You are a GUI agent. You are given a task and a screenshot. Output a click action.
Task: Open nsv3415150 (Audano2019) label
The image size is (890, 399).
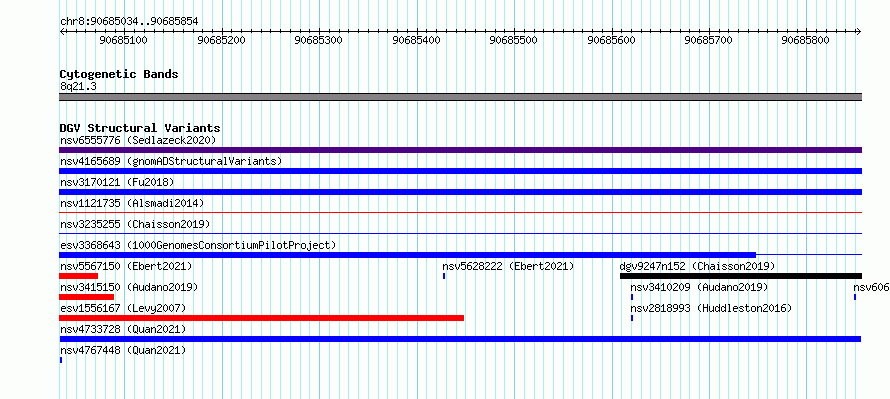pos(129,287)
